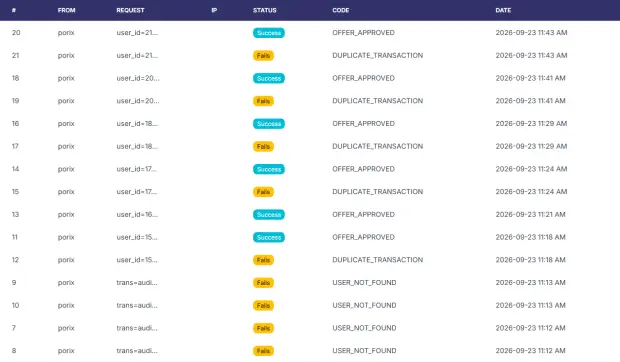Click the CODE column header

tap(340, 10)
